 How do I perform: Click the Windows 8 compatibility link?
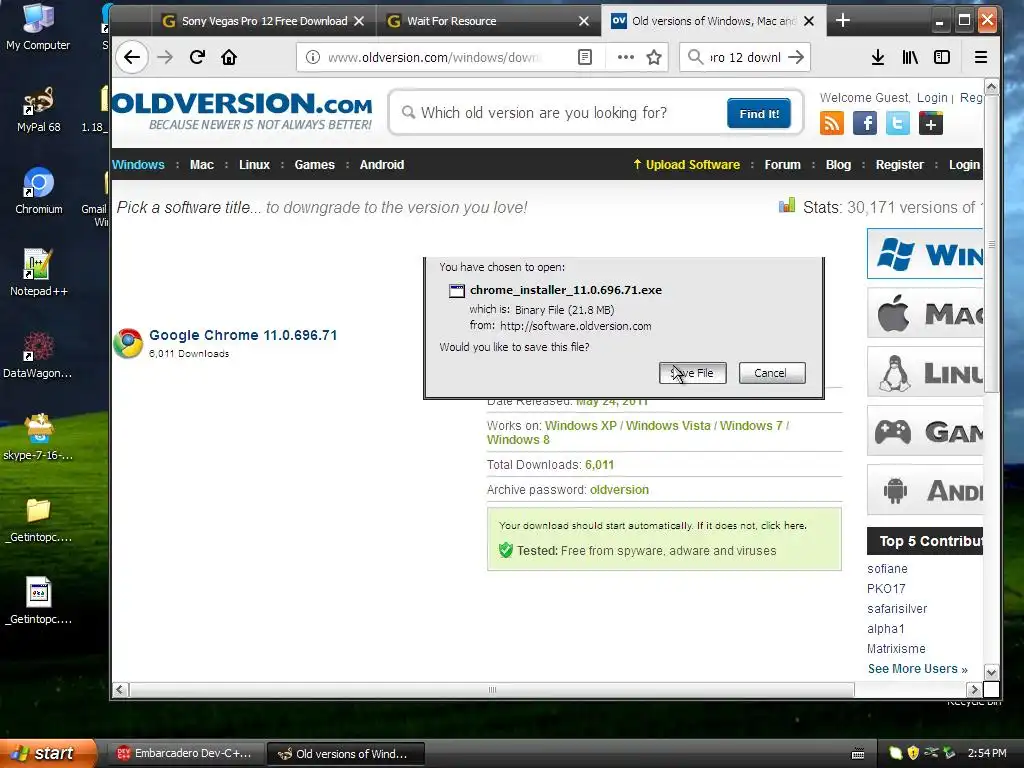pyautogui.click(x=518, y=440)
